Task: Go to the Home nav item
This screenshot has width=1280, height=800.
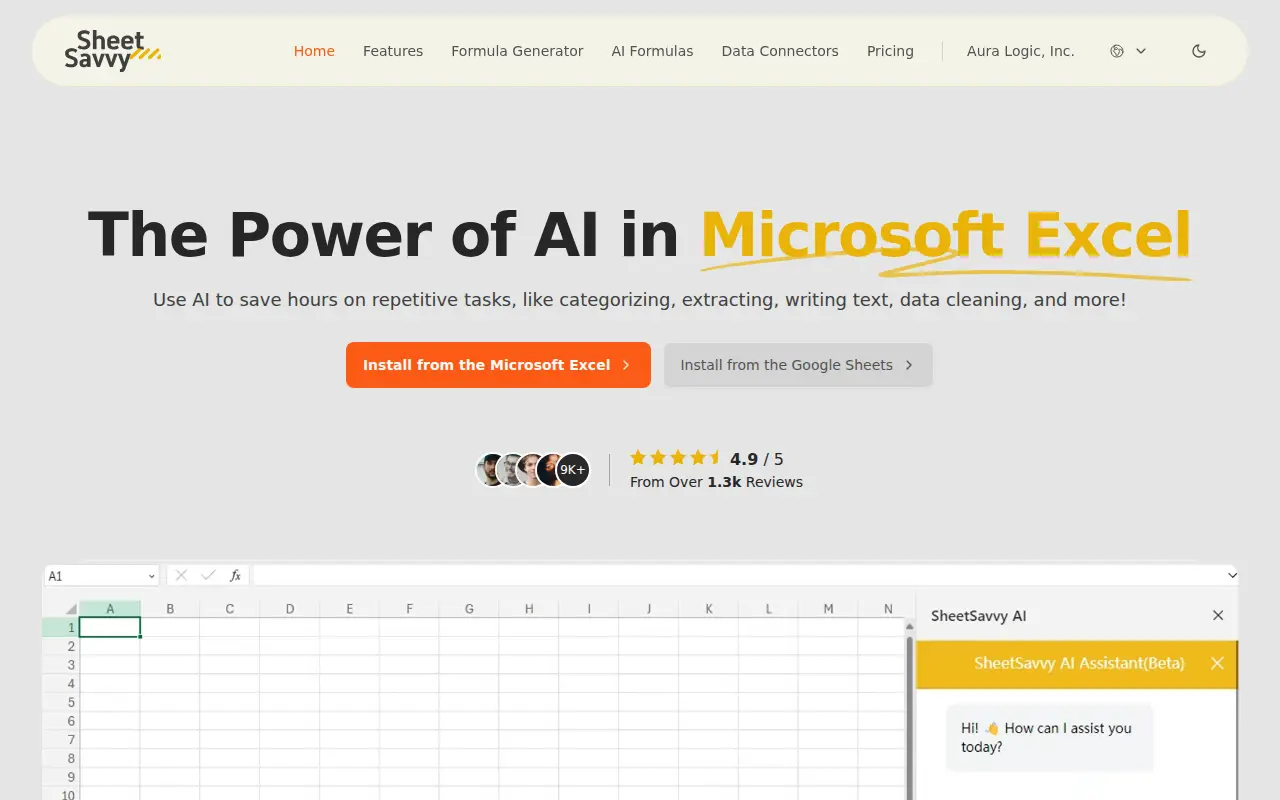Action: pos(314,51)
